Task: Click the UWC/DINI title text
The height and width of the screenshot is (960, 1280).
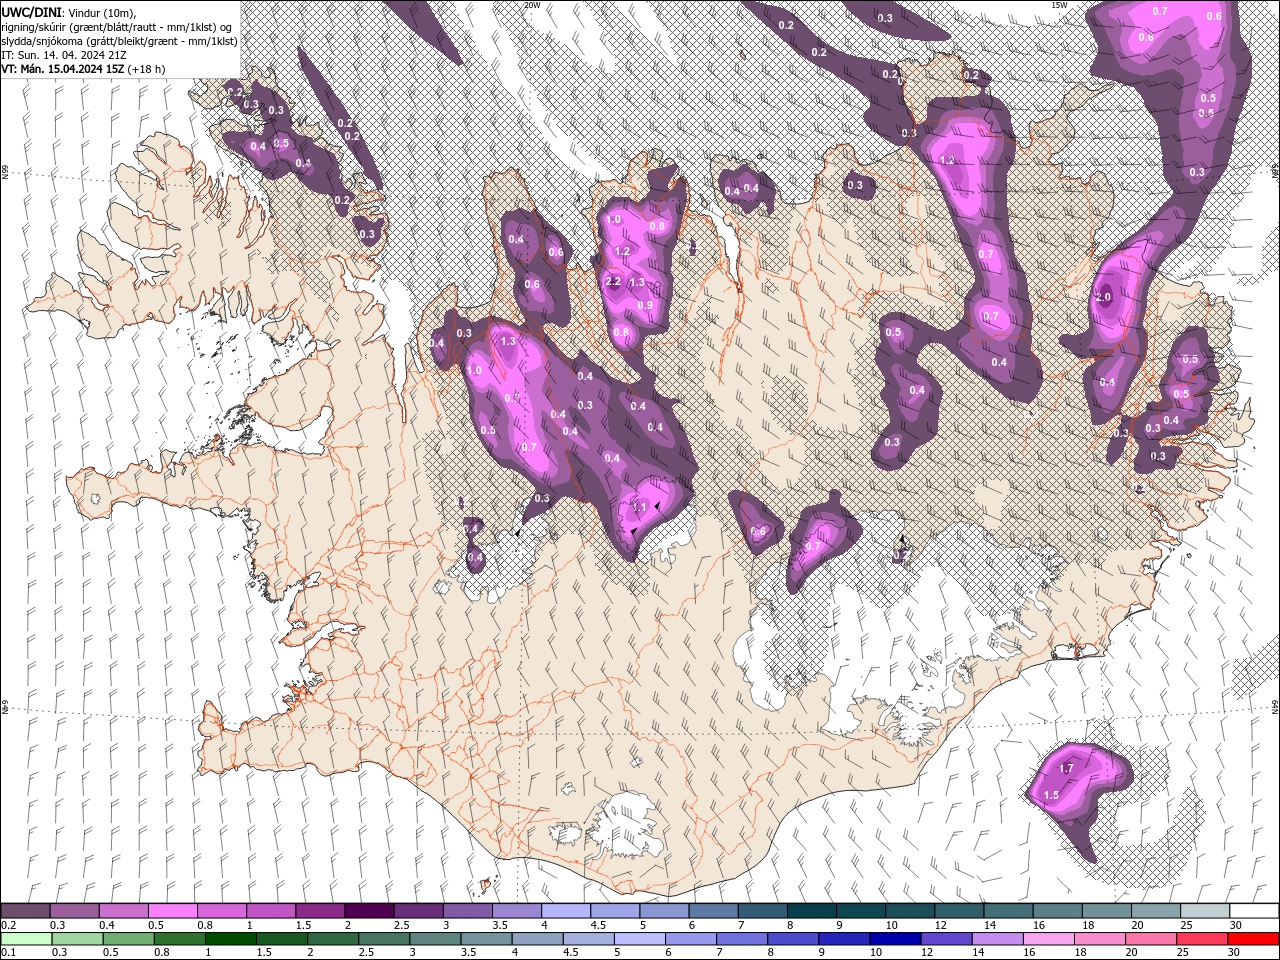Action: coord(34,12)
